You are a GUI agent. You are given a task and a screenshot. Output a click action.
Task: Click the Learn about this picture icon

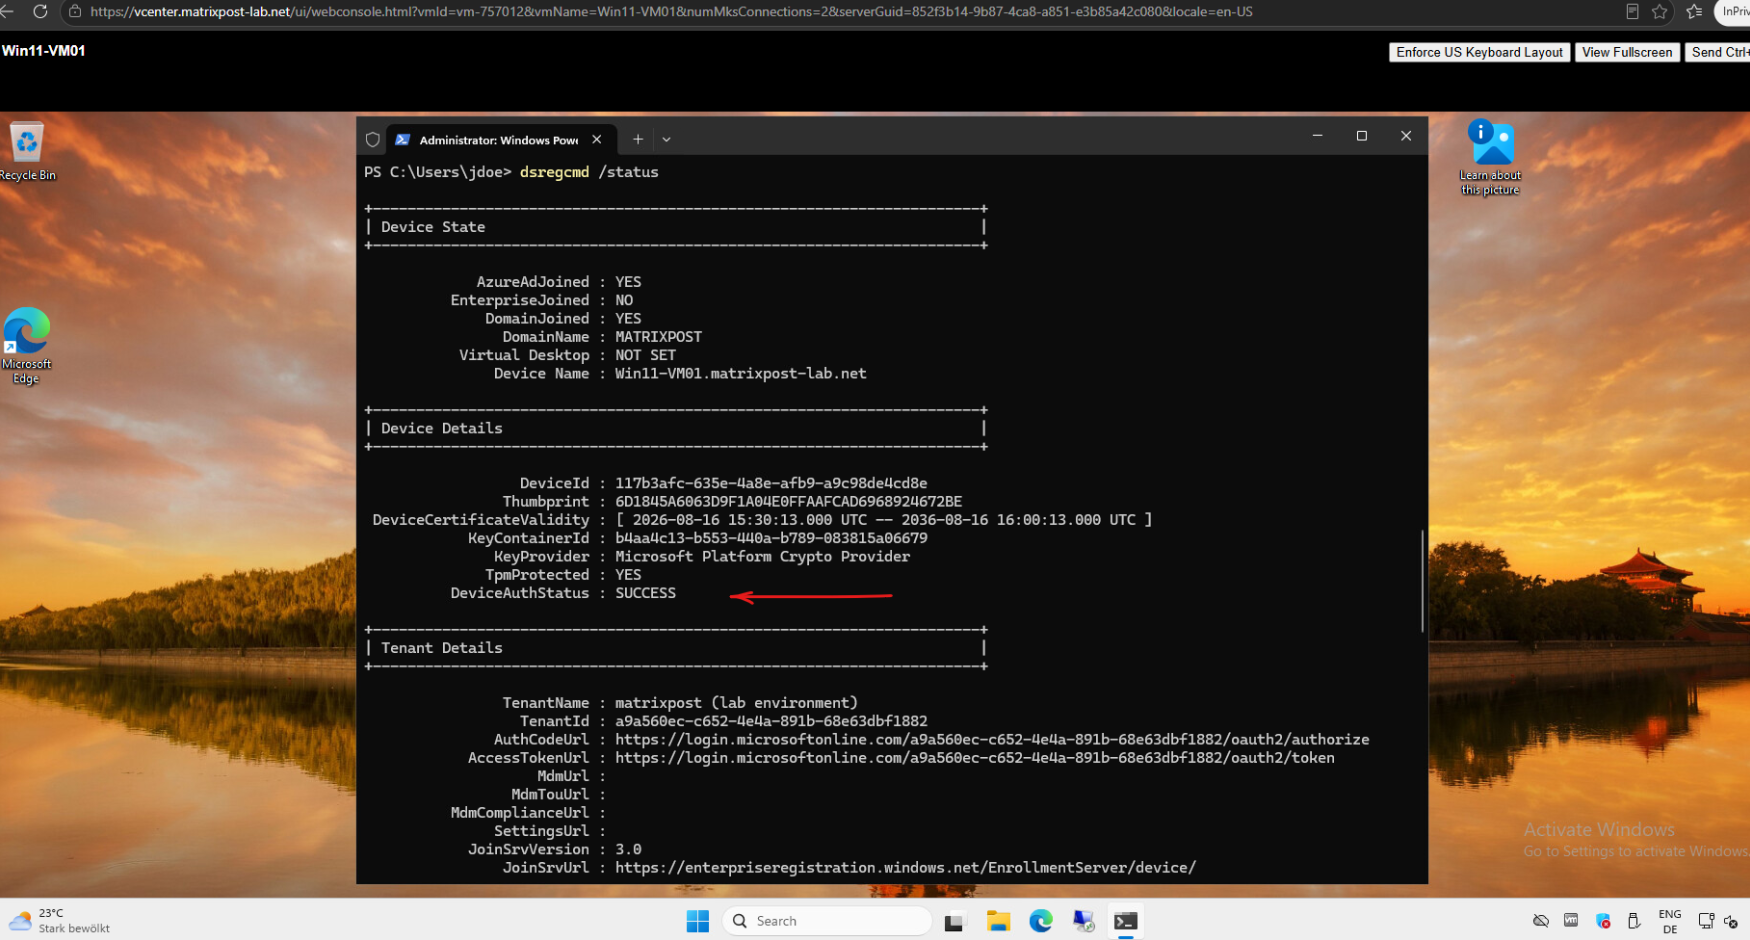(x=1490, y=156)
